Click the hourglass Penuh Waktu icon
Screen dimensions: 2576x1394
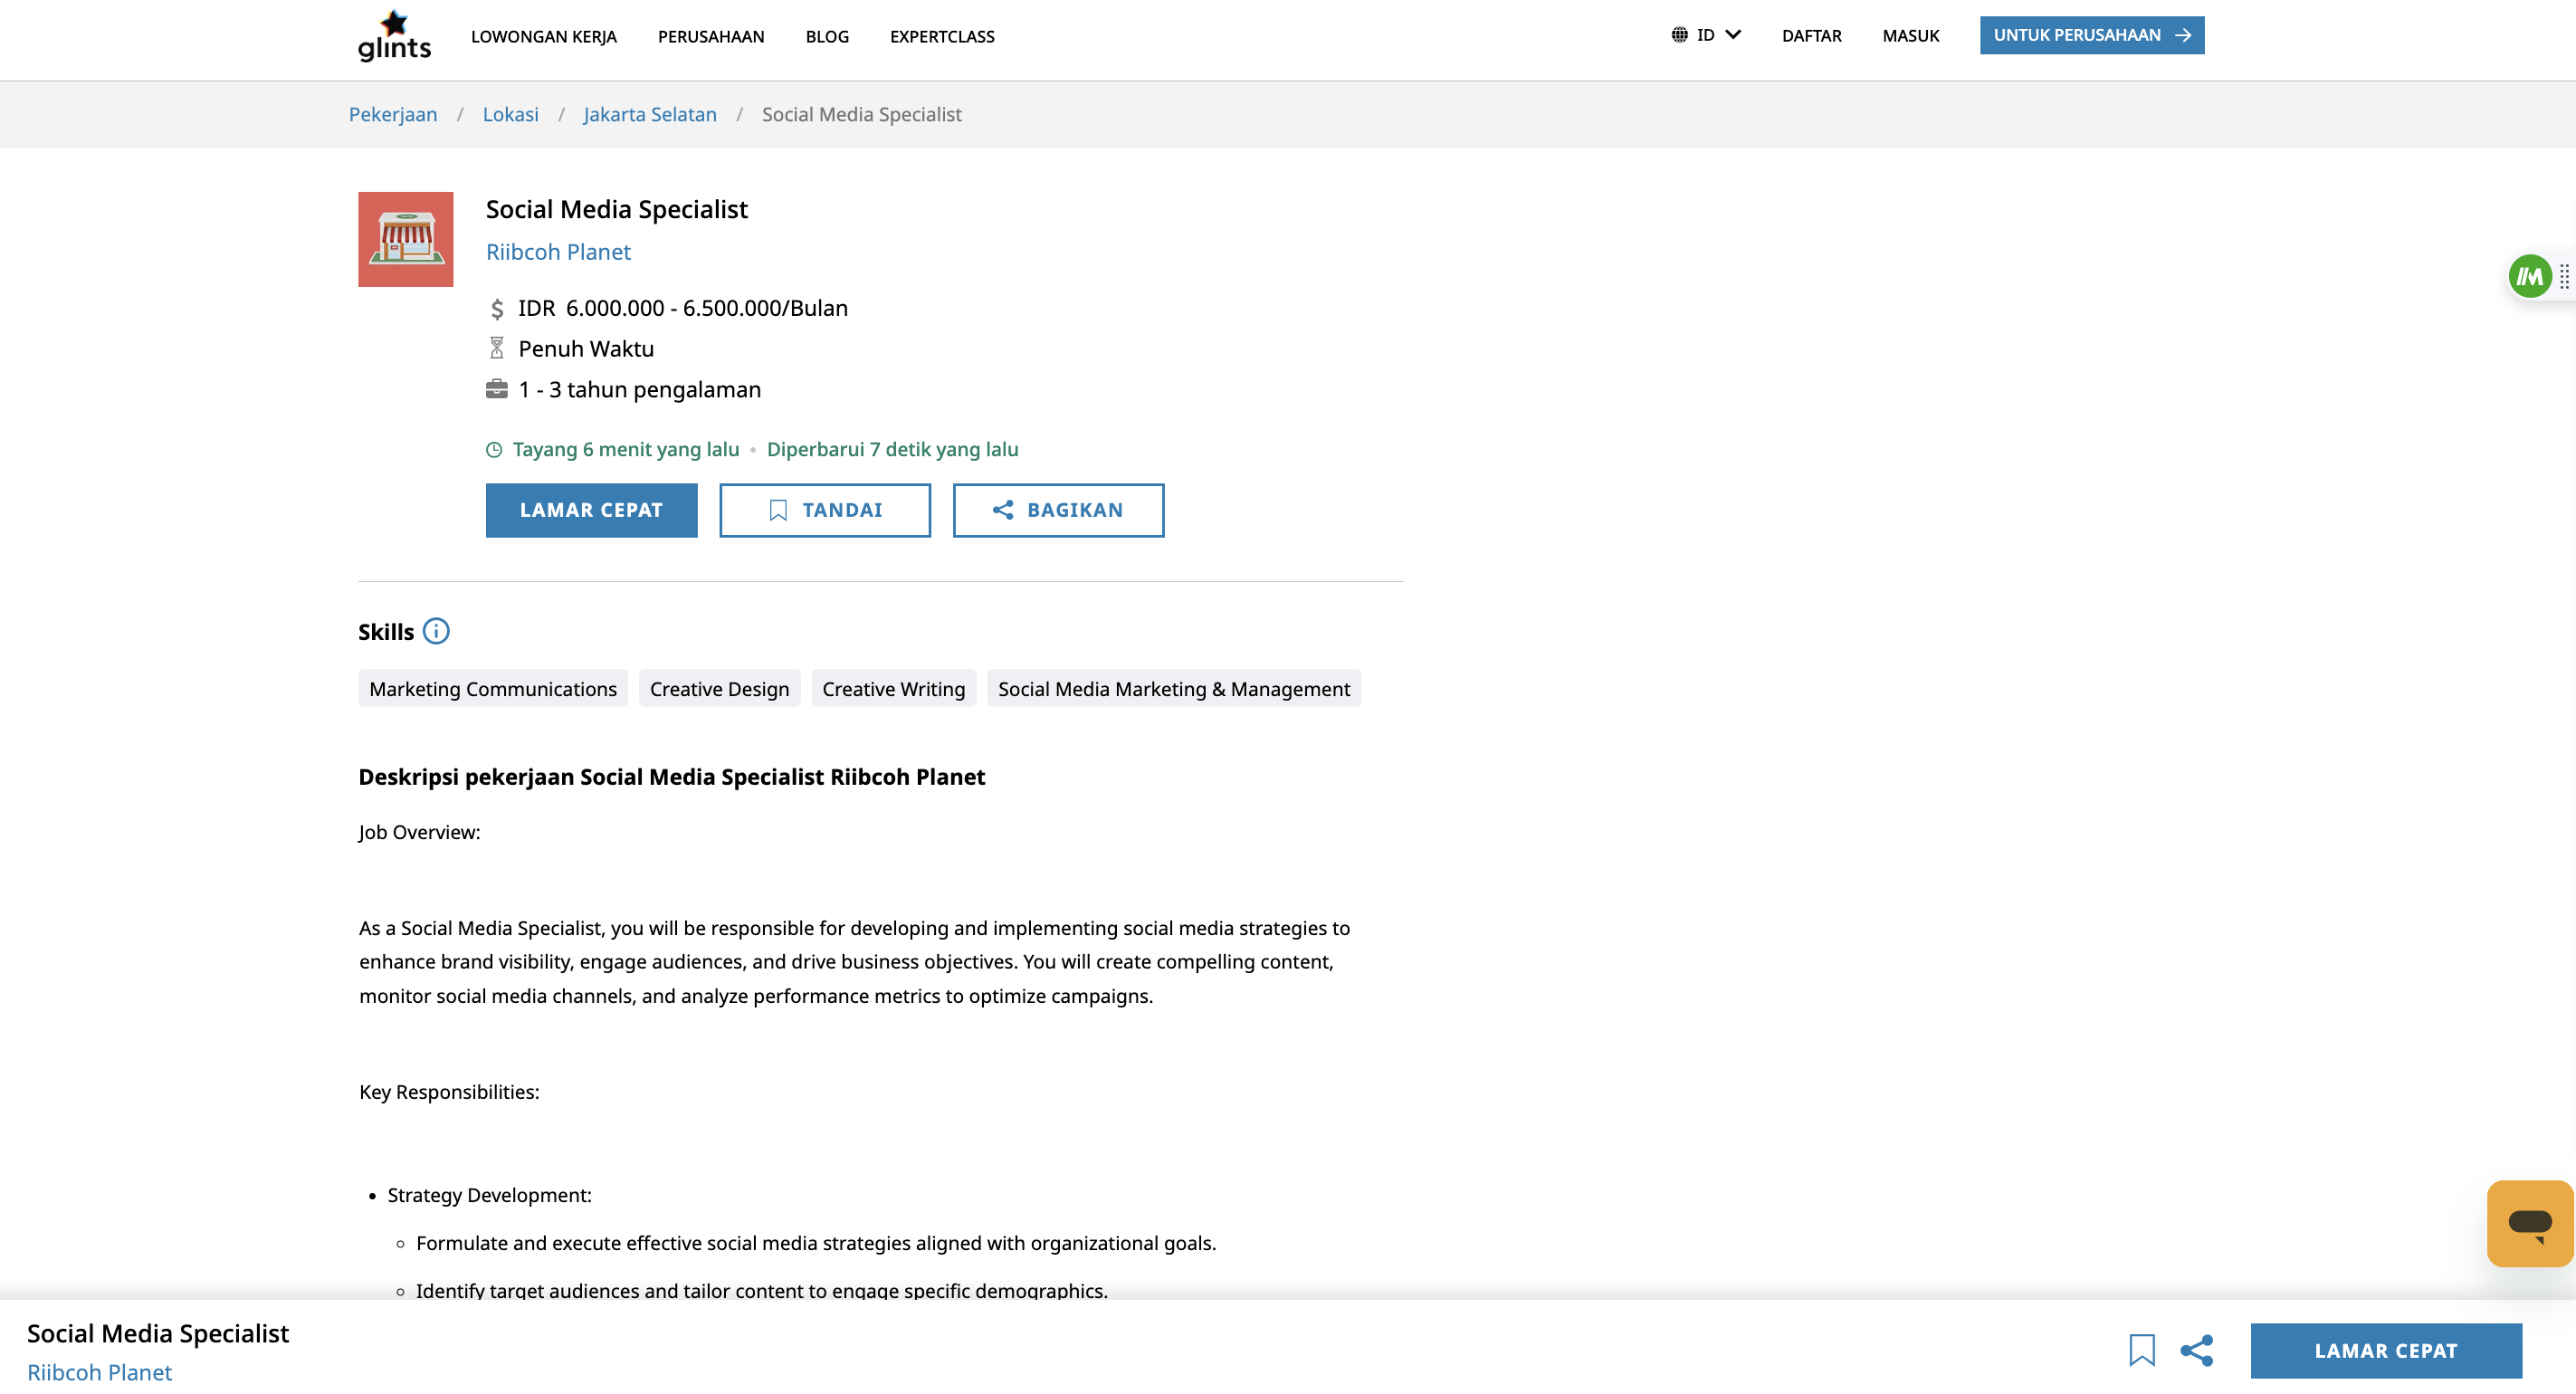496,348
